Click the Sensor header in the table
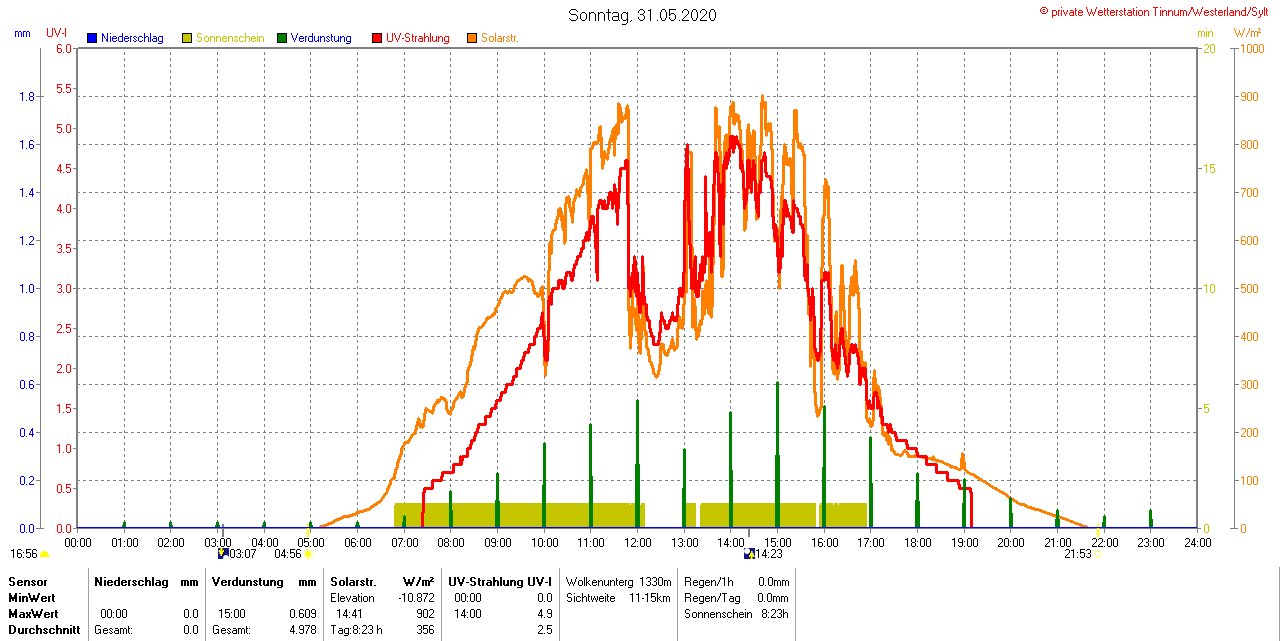 pyautogui.click(x=28, y=581)
